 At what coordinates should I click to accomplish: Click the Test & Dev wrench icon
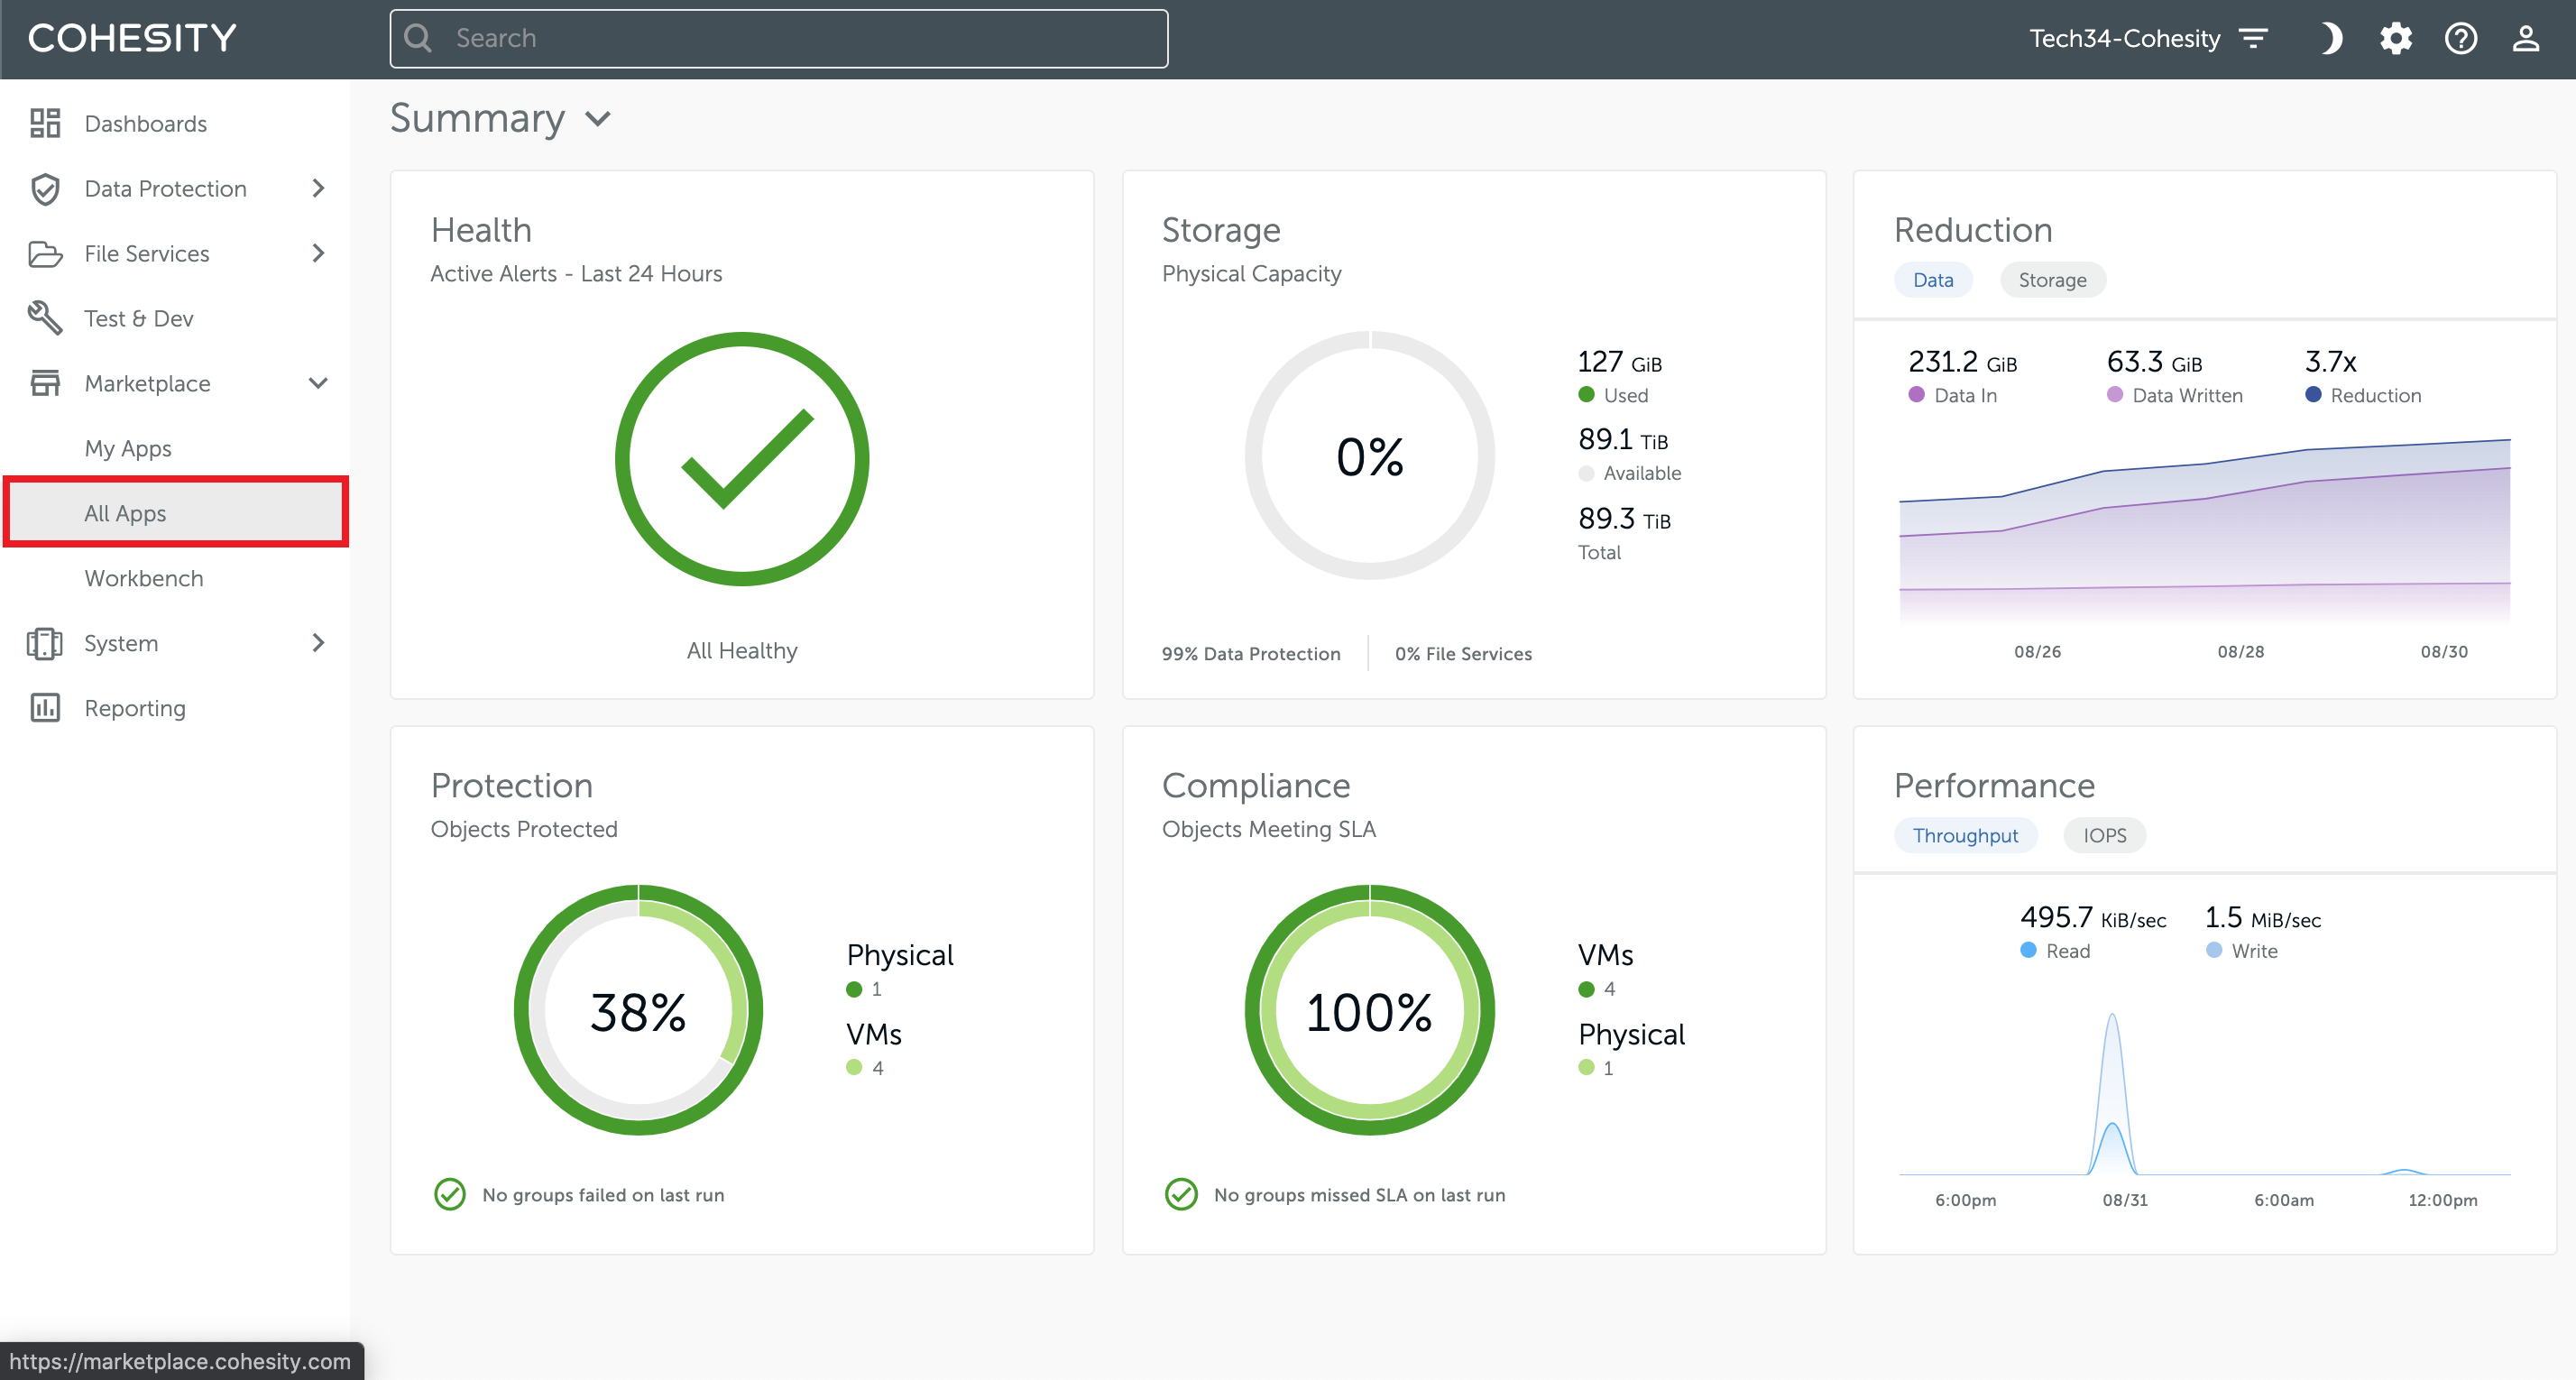[x=45, y=318]
